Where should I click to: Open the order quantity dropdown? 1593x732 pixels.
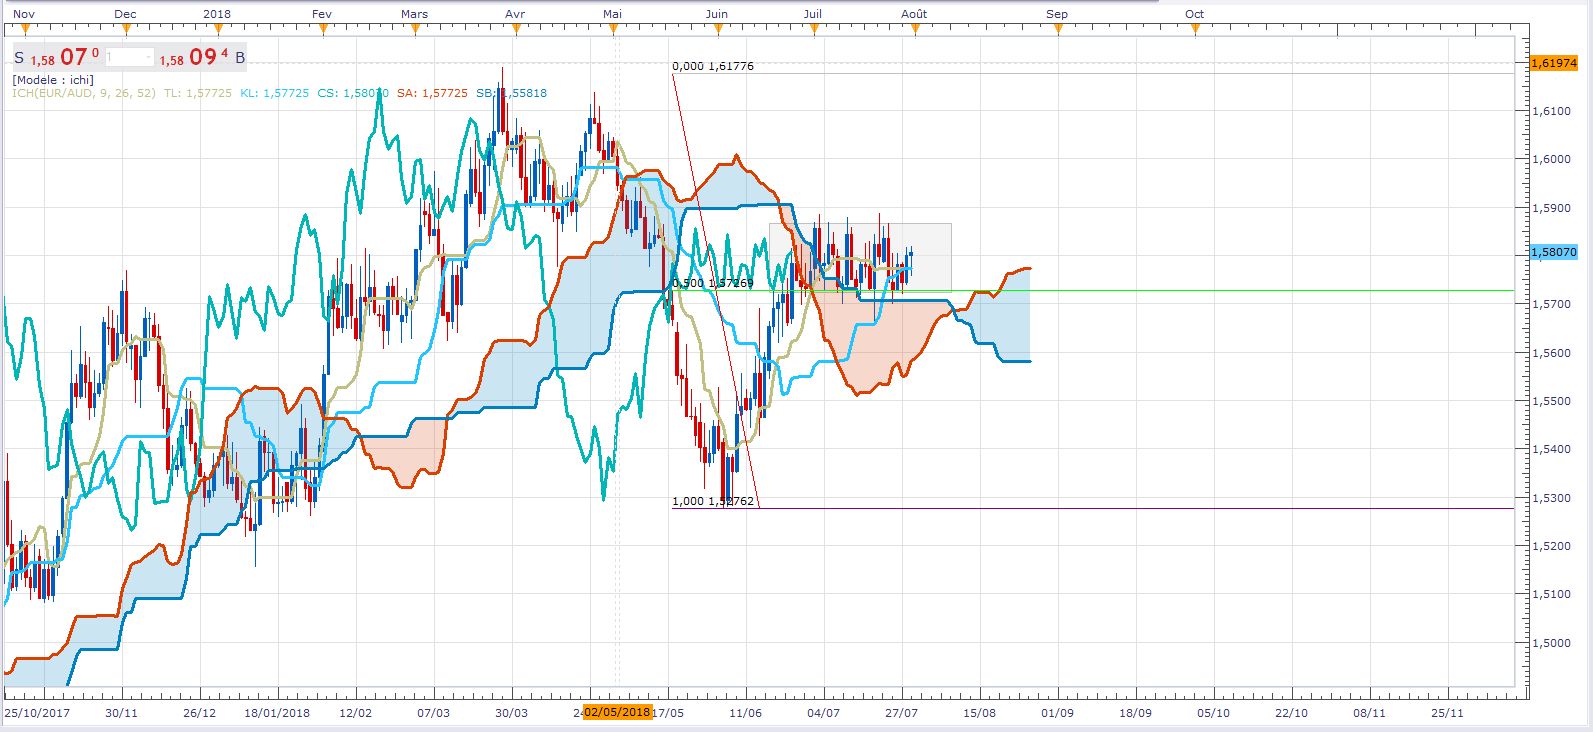click(130, 58)
